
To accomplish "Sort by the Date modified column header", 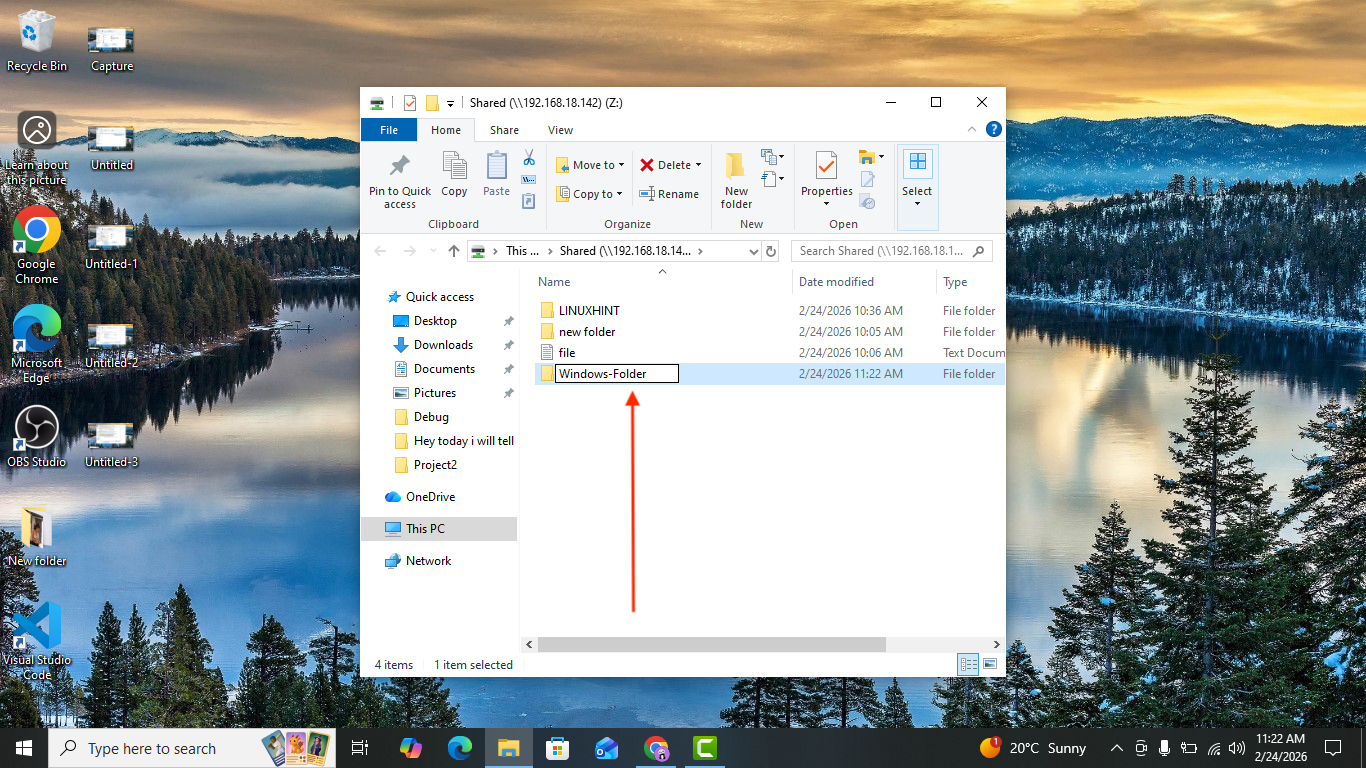I will (x=836, y=282).
